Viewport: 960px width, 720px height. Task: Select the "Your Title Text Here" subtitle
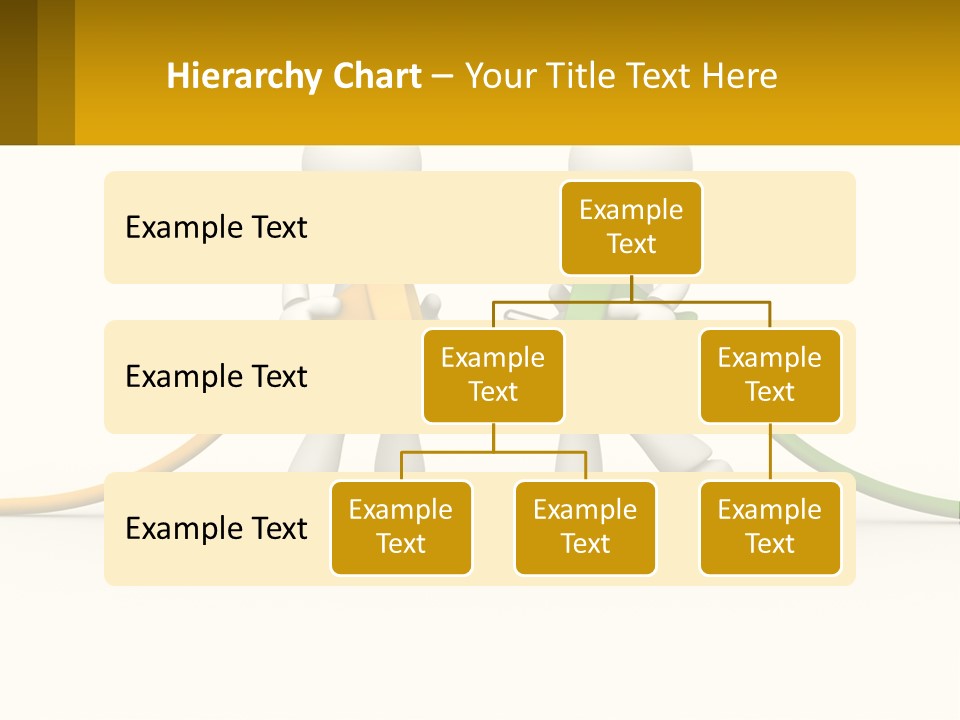click(x=620, y=76)
